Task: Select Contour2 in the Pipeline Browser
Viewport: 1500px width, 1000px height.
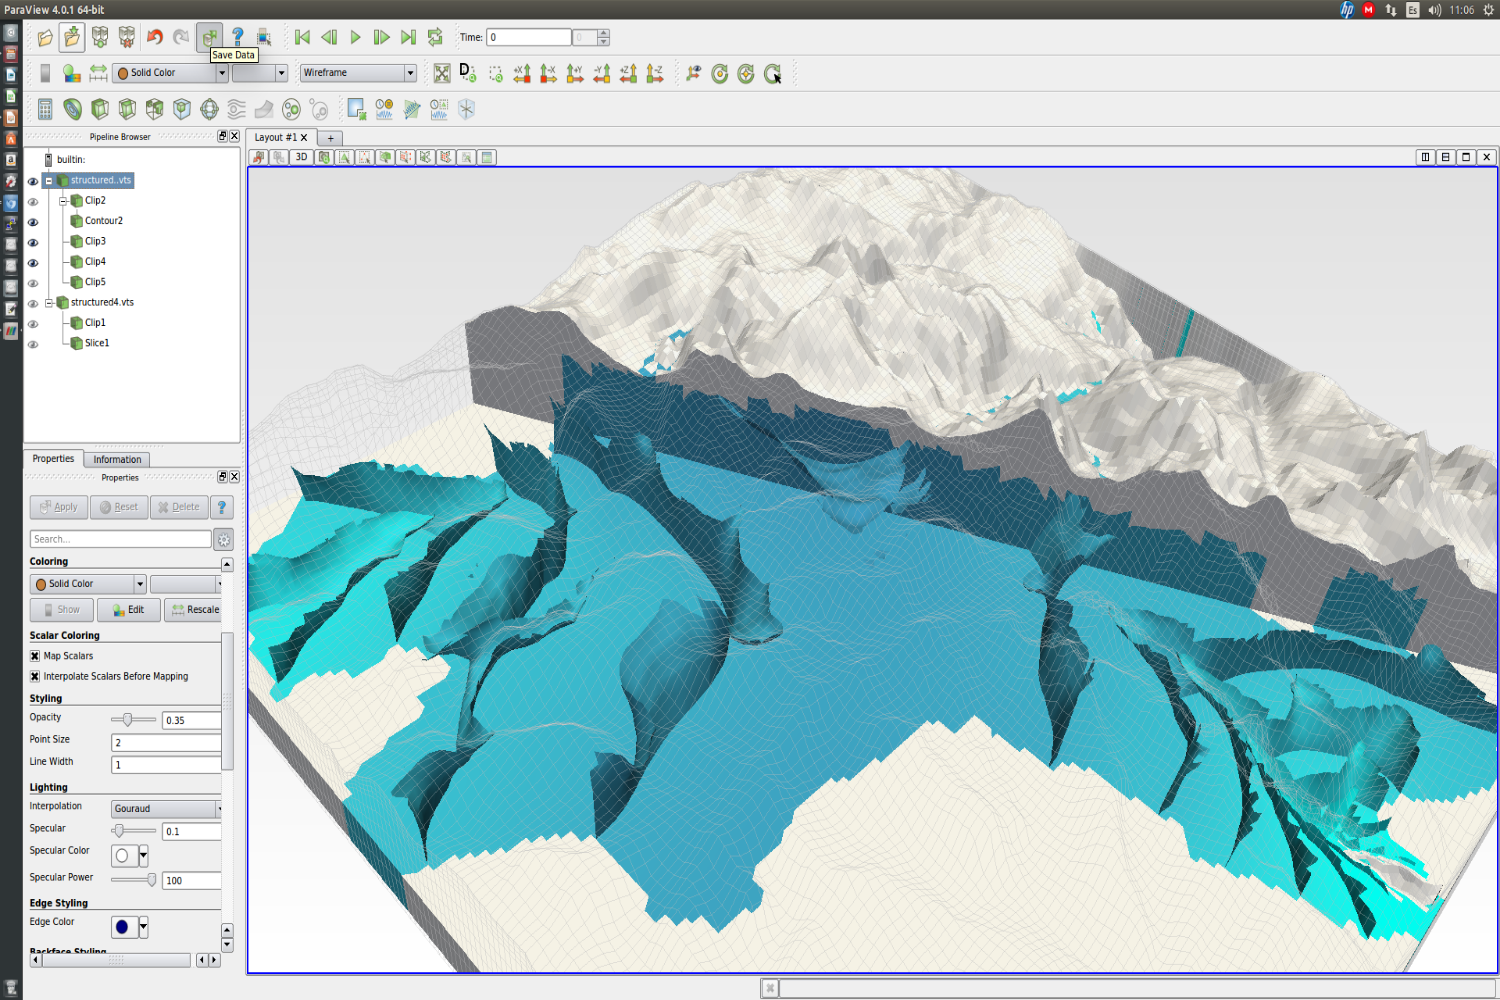Action: pyautogui.click(x=104, y=221)
